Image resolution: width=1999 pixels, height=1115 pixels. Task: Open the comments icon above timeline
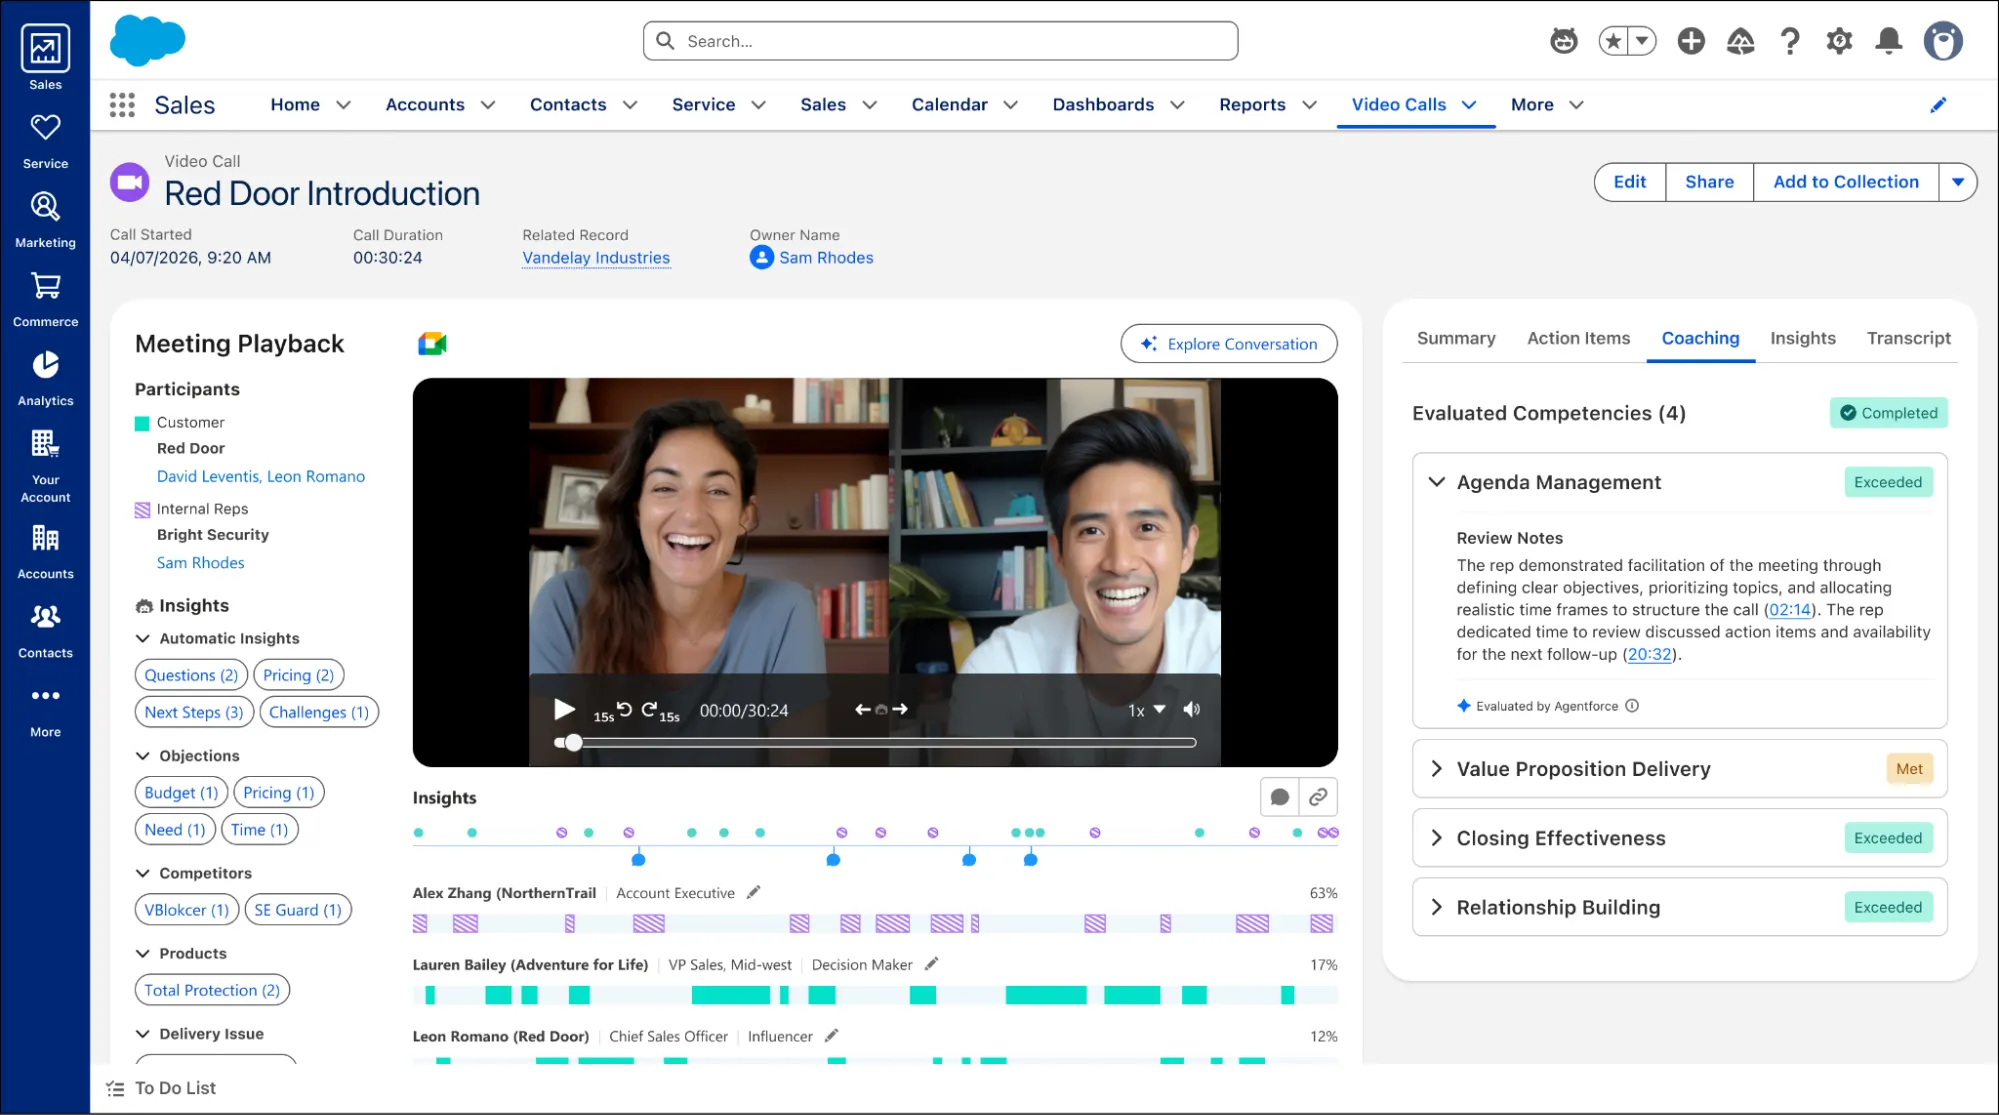point(1279,797)
